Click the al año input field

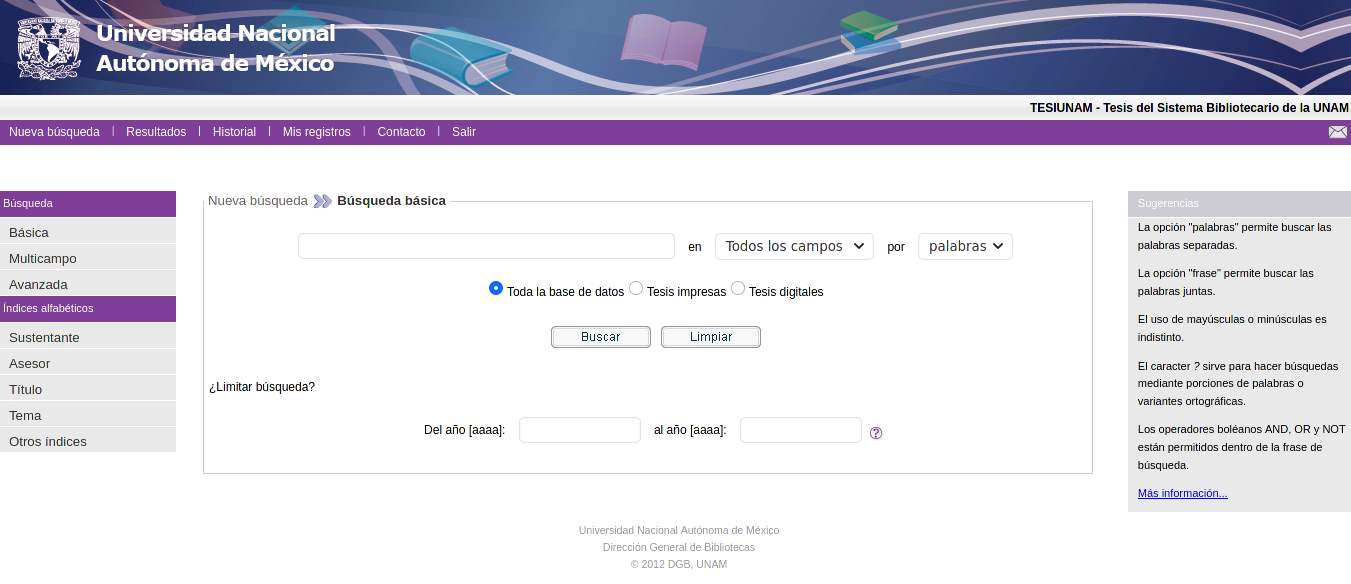[x=801, y=430]
